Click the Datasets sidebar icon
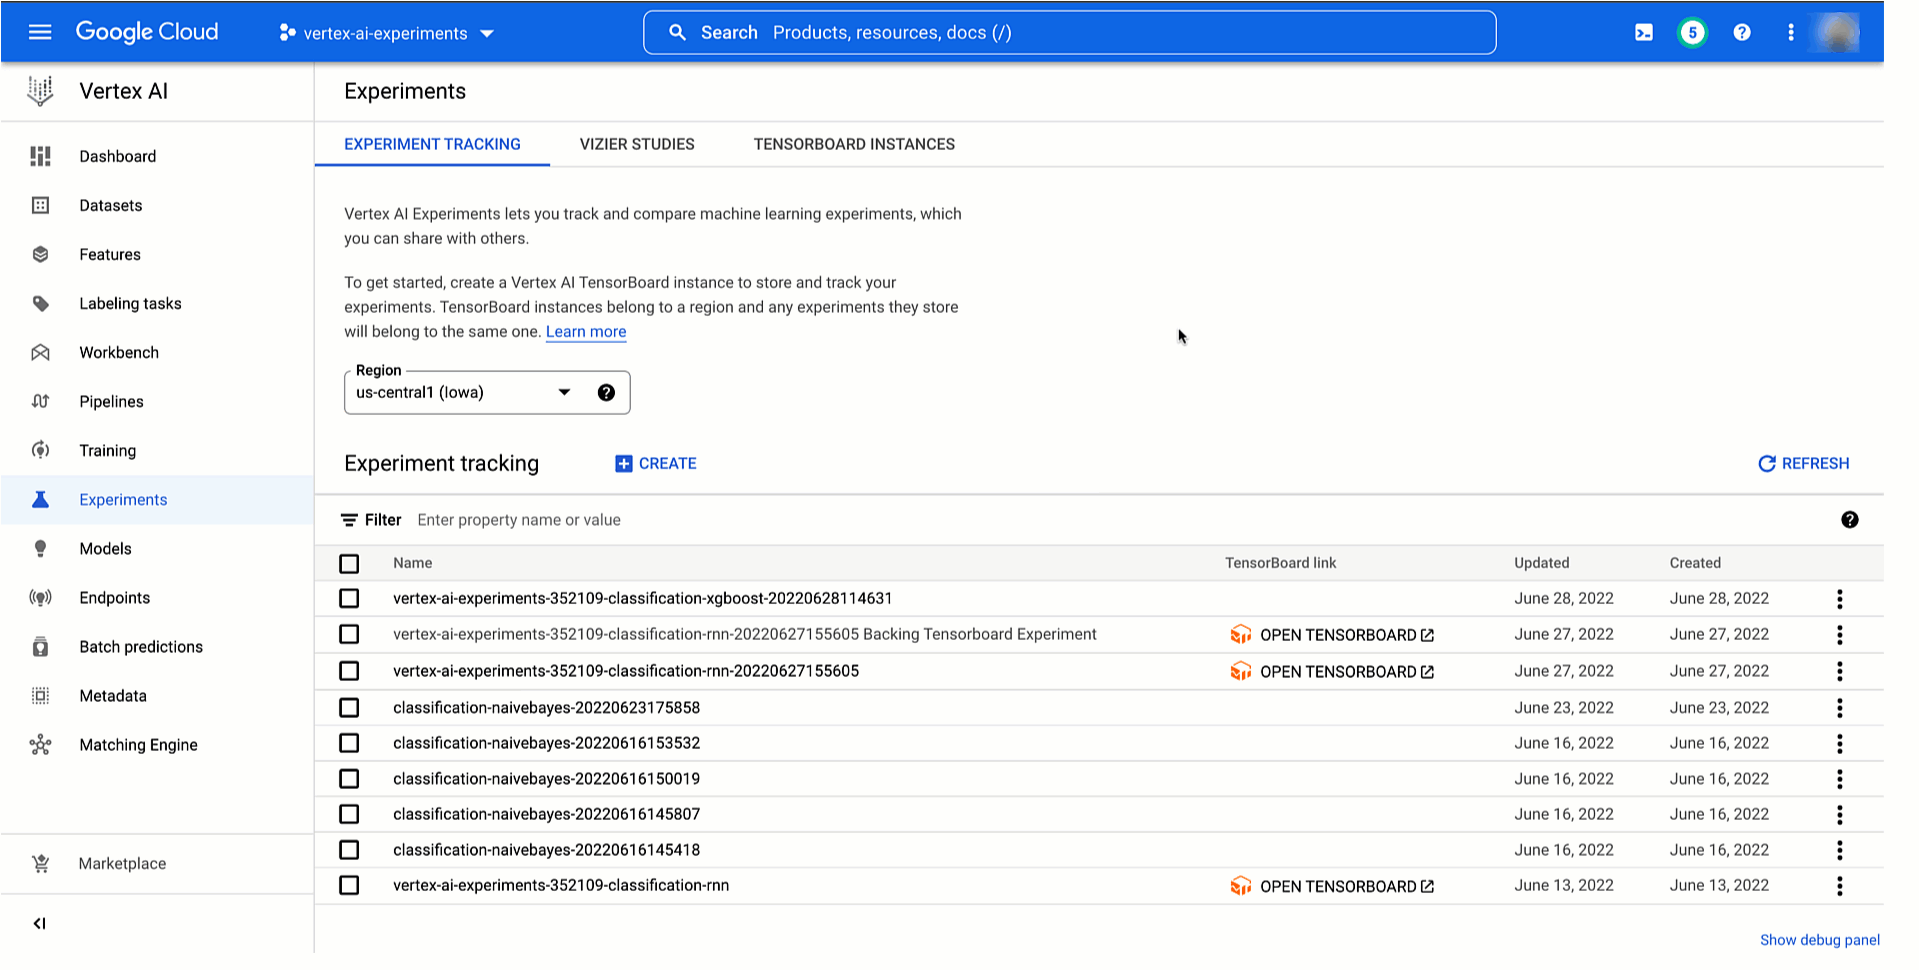 (40, 205)
